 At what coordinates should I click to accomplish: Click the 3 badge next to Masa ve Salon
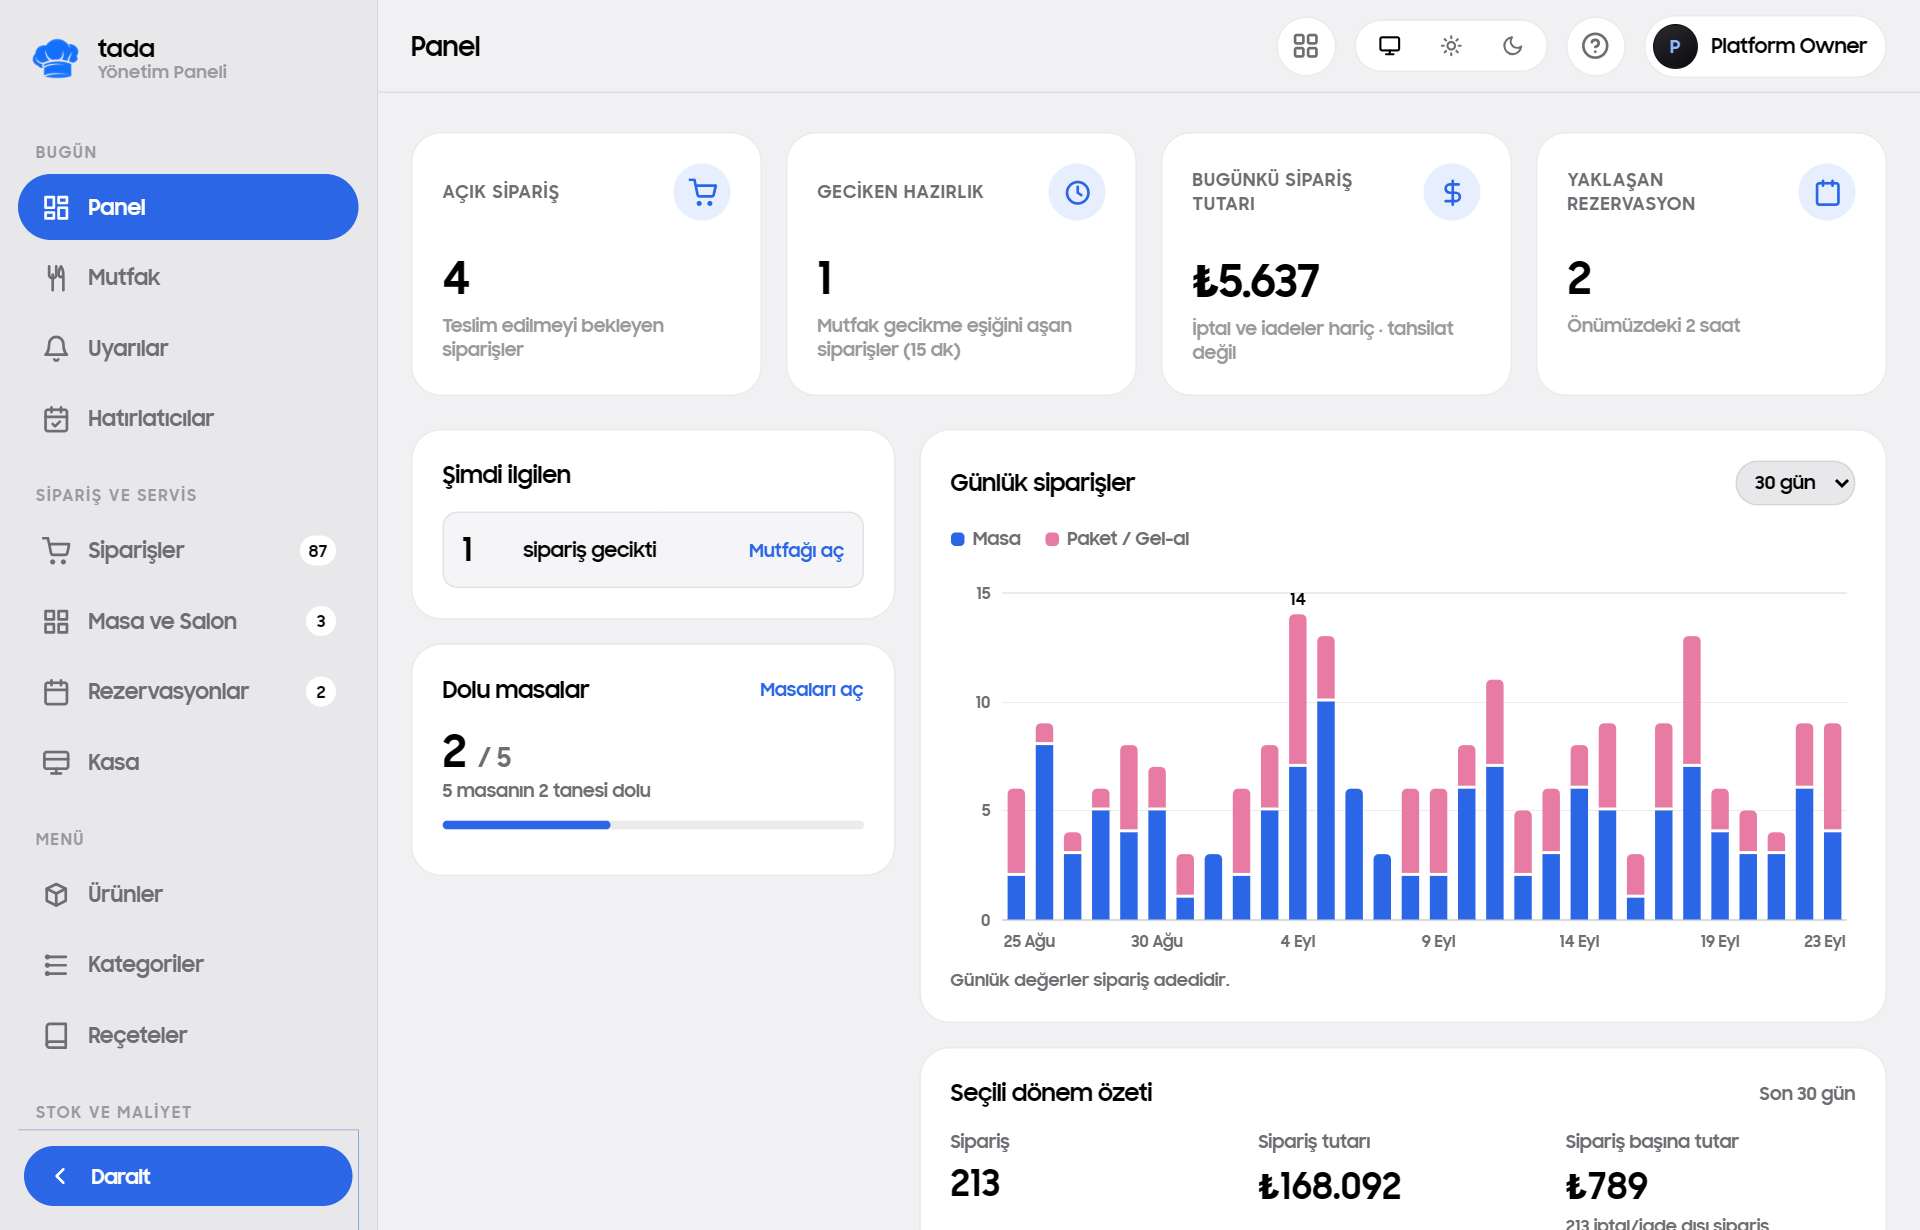[x=320, y=621]
